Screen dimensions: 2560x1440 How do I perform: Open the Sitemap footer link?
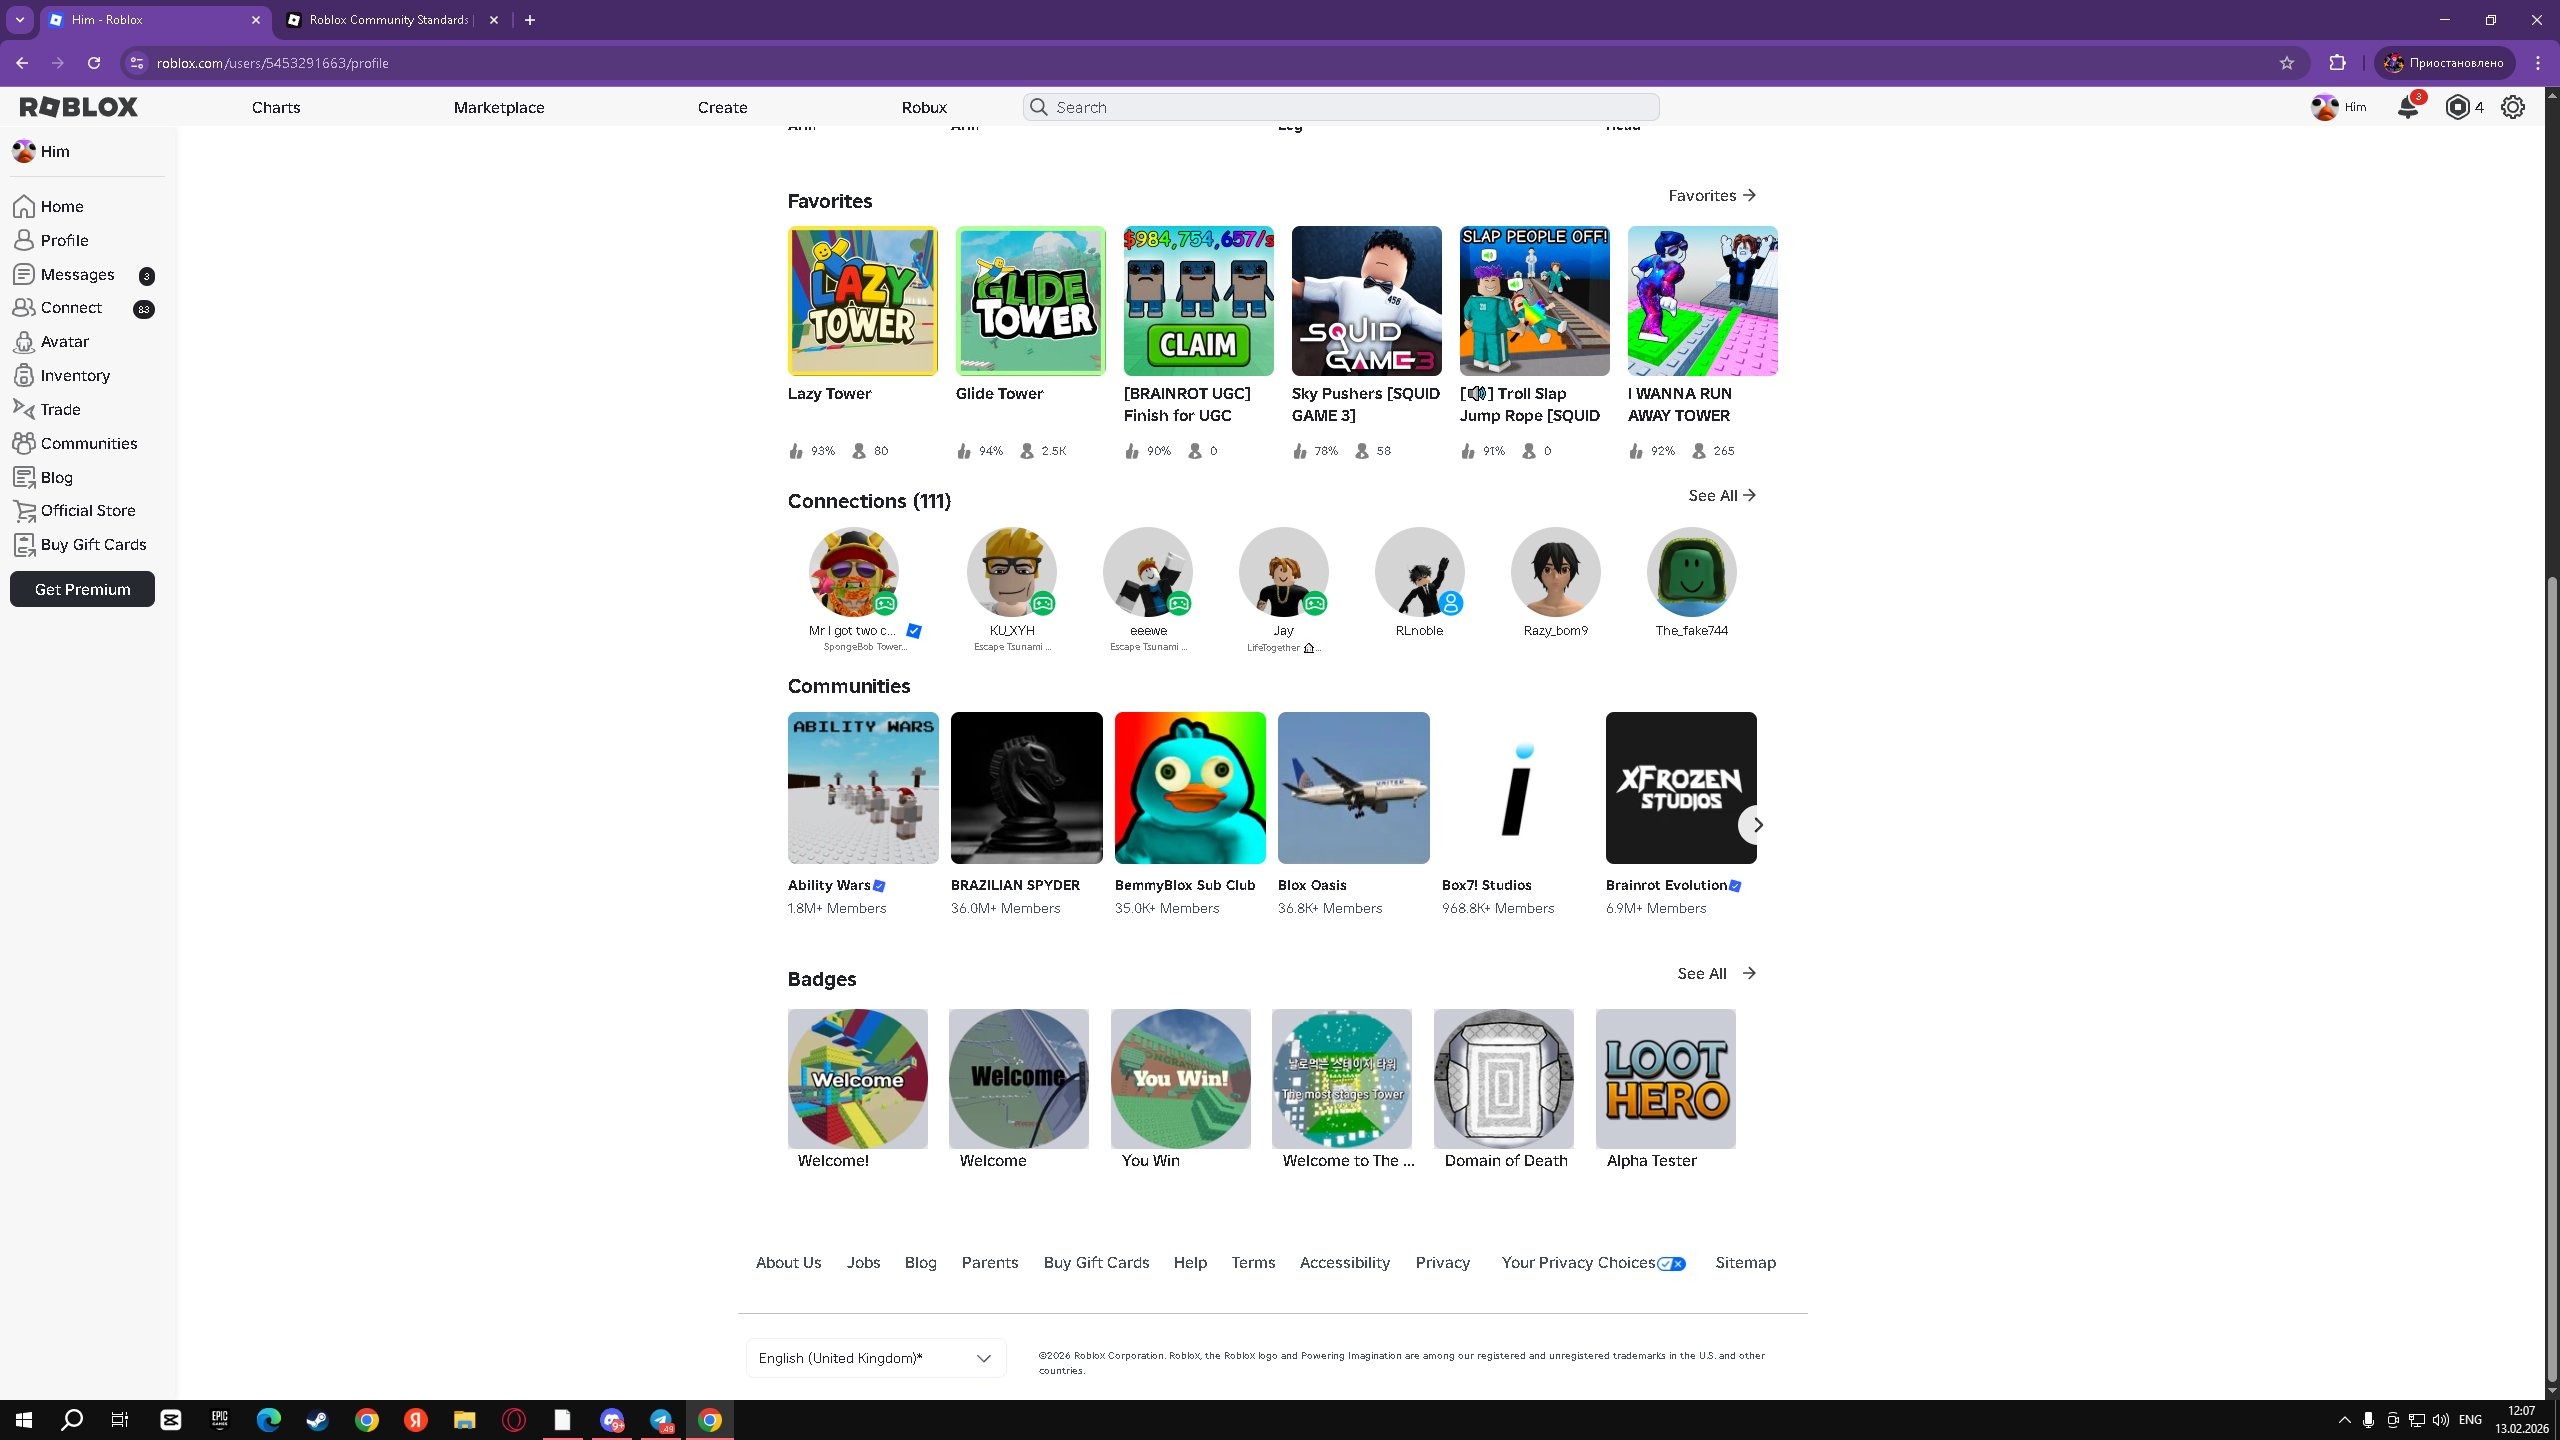(1745, 1263)
